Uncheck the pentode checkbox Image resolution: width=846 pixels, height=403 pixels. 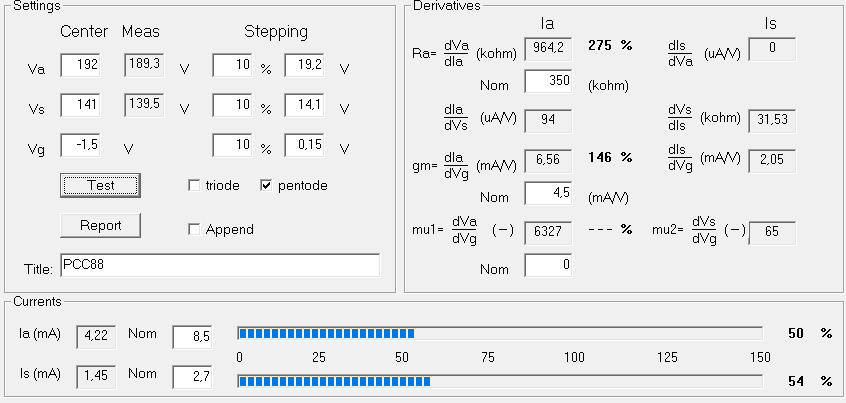tap(266, 186)
